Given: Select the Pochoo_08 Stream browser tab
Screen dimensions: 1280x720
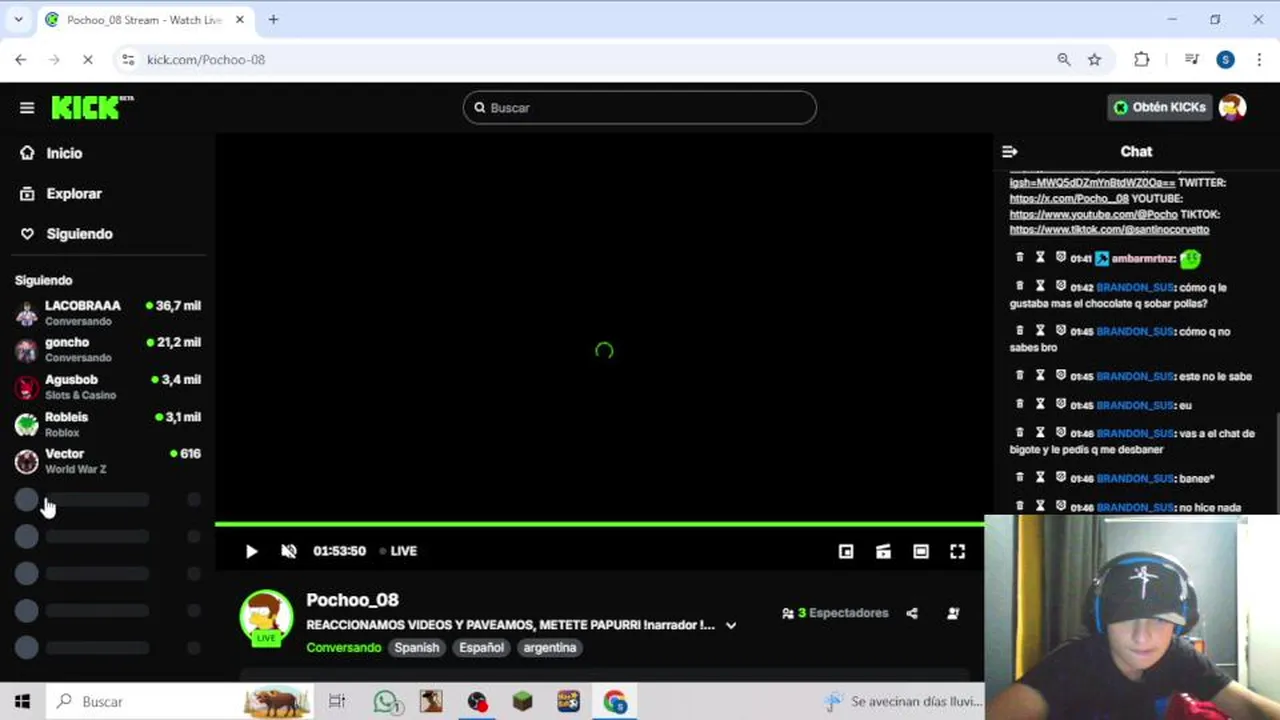Looking at the screenshot, I should 145,20.
